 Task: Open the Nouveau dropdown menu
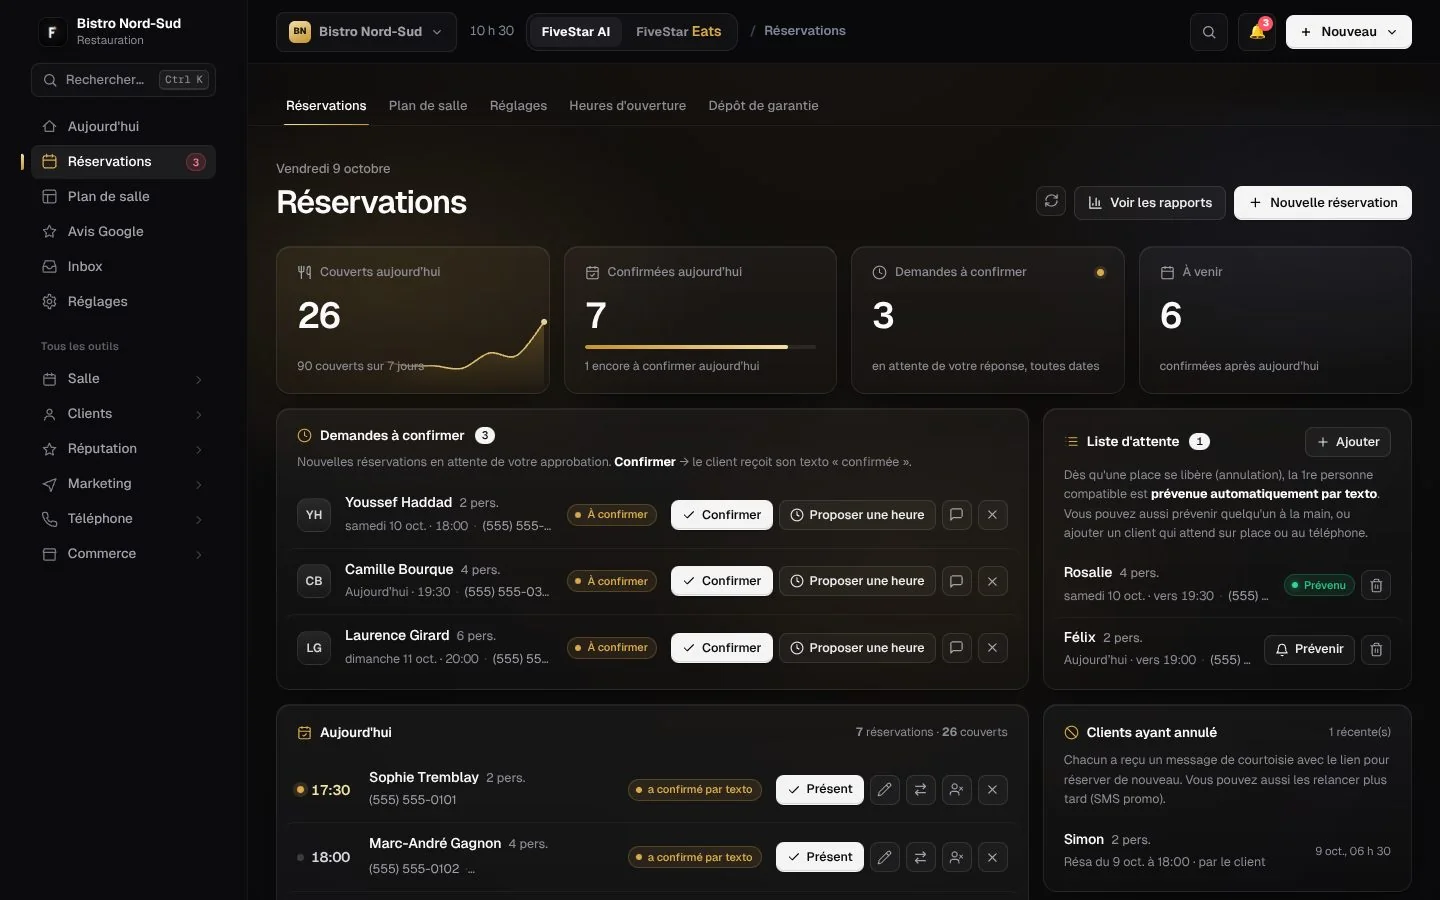pos(1348,32)
